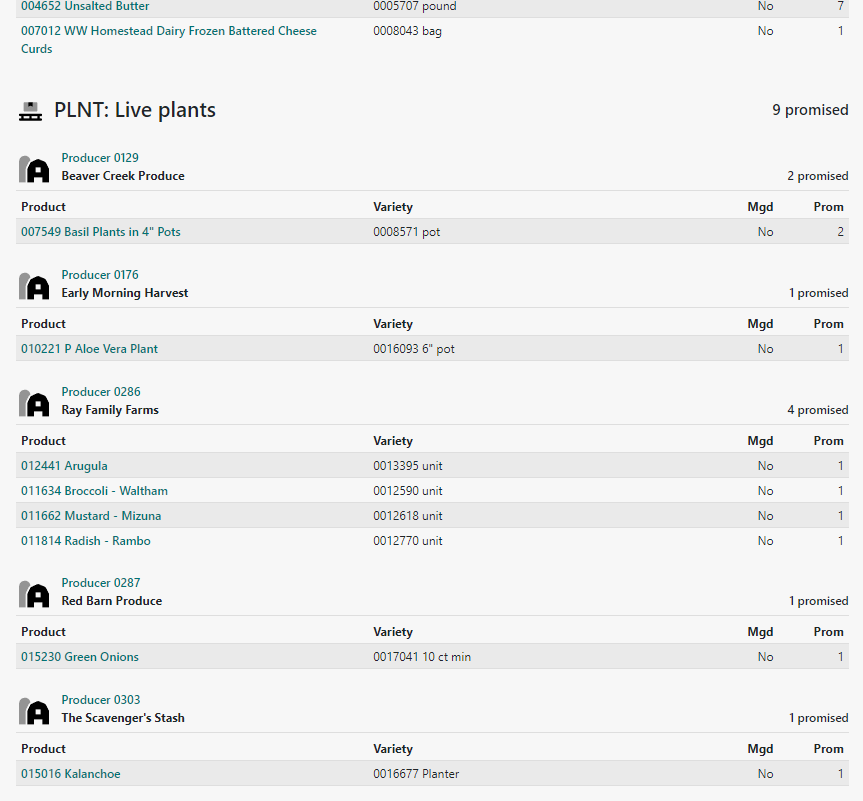Open 011634 Broccoli - Waltham product
The image size is (863, 801).
(94, 491)
